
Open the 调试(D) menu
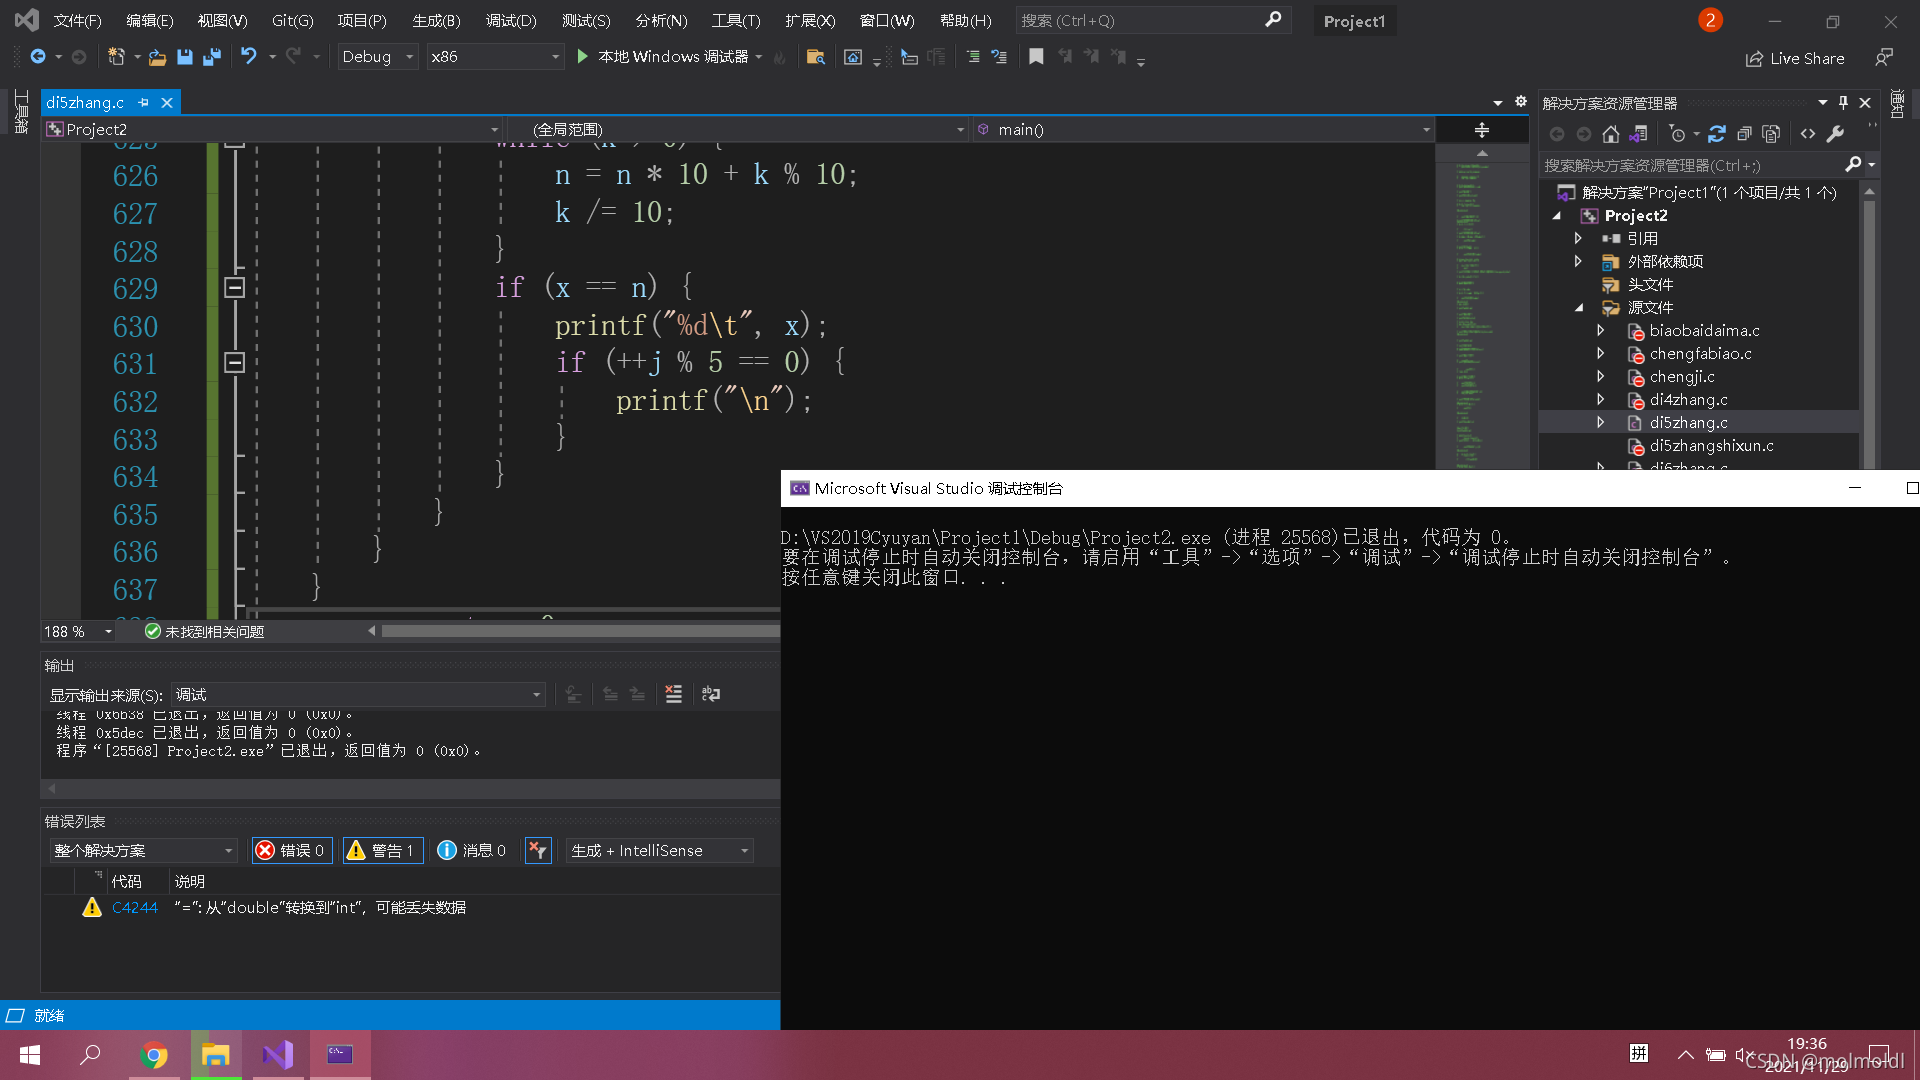point(511,20)
